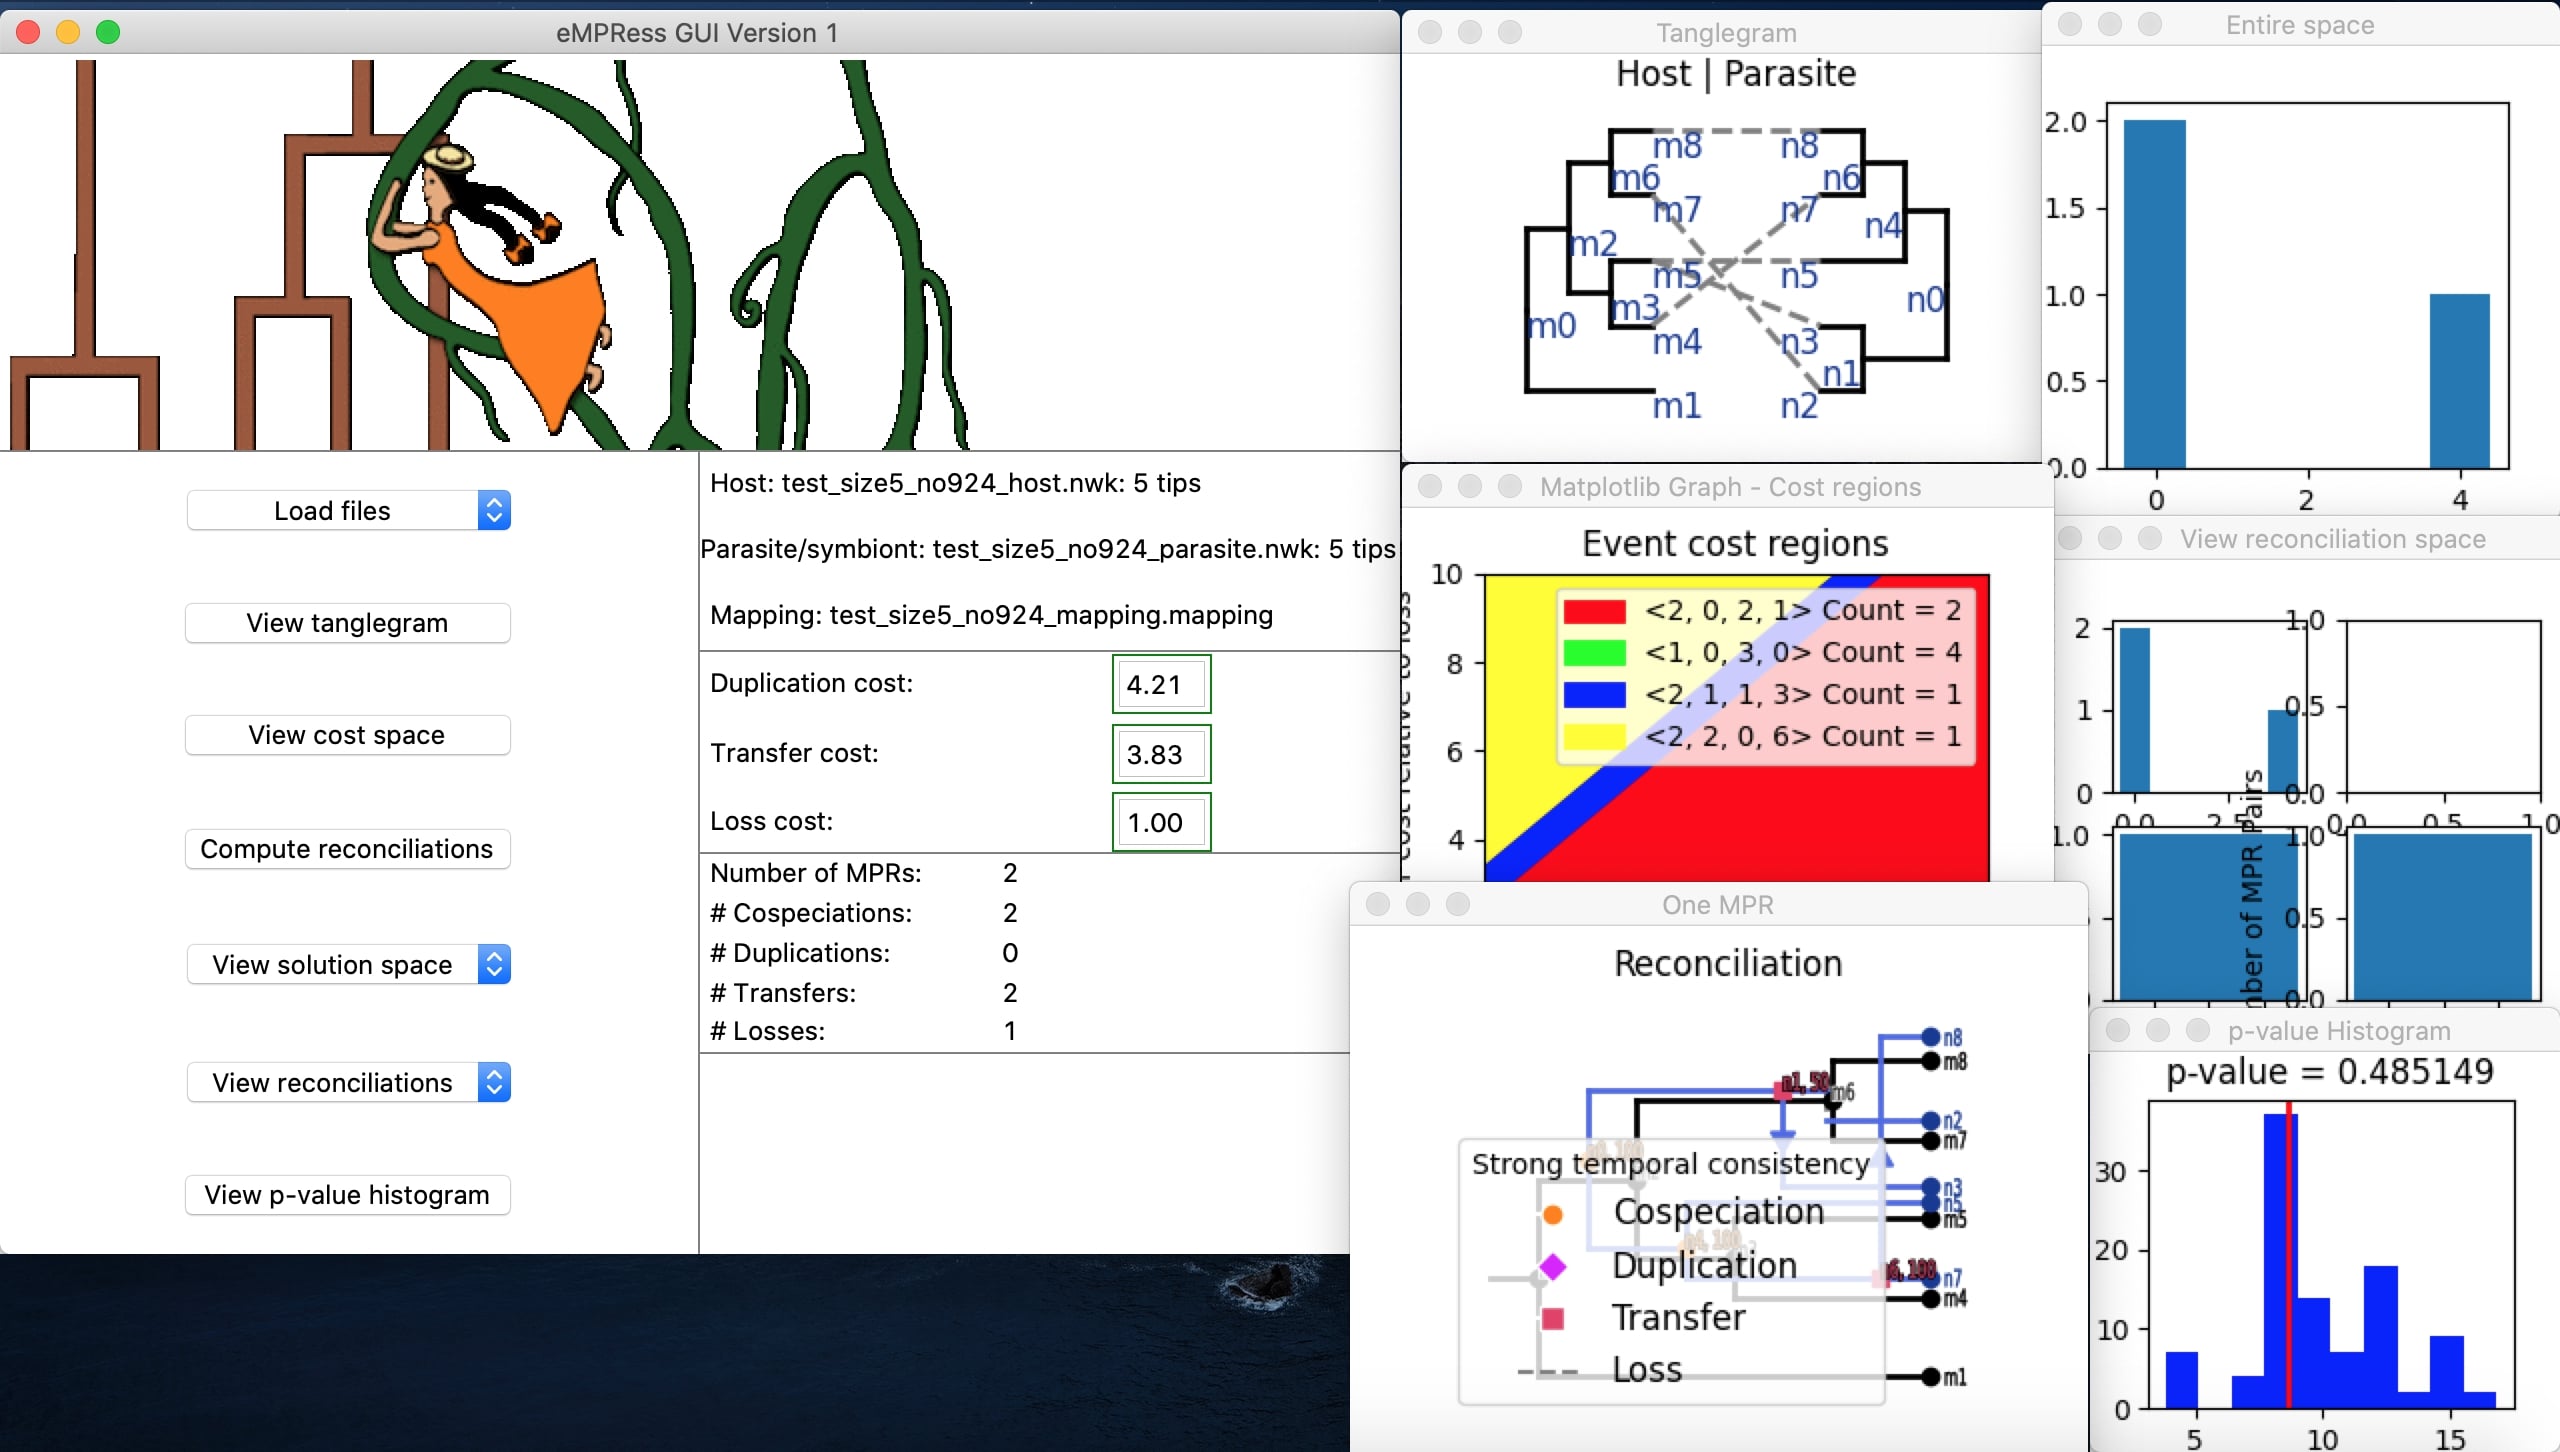Screen dimensions: 2560x1452
Task: Open the View p-value histogram
Action: (347, 1195)
